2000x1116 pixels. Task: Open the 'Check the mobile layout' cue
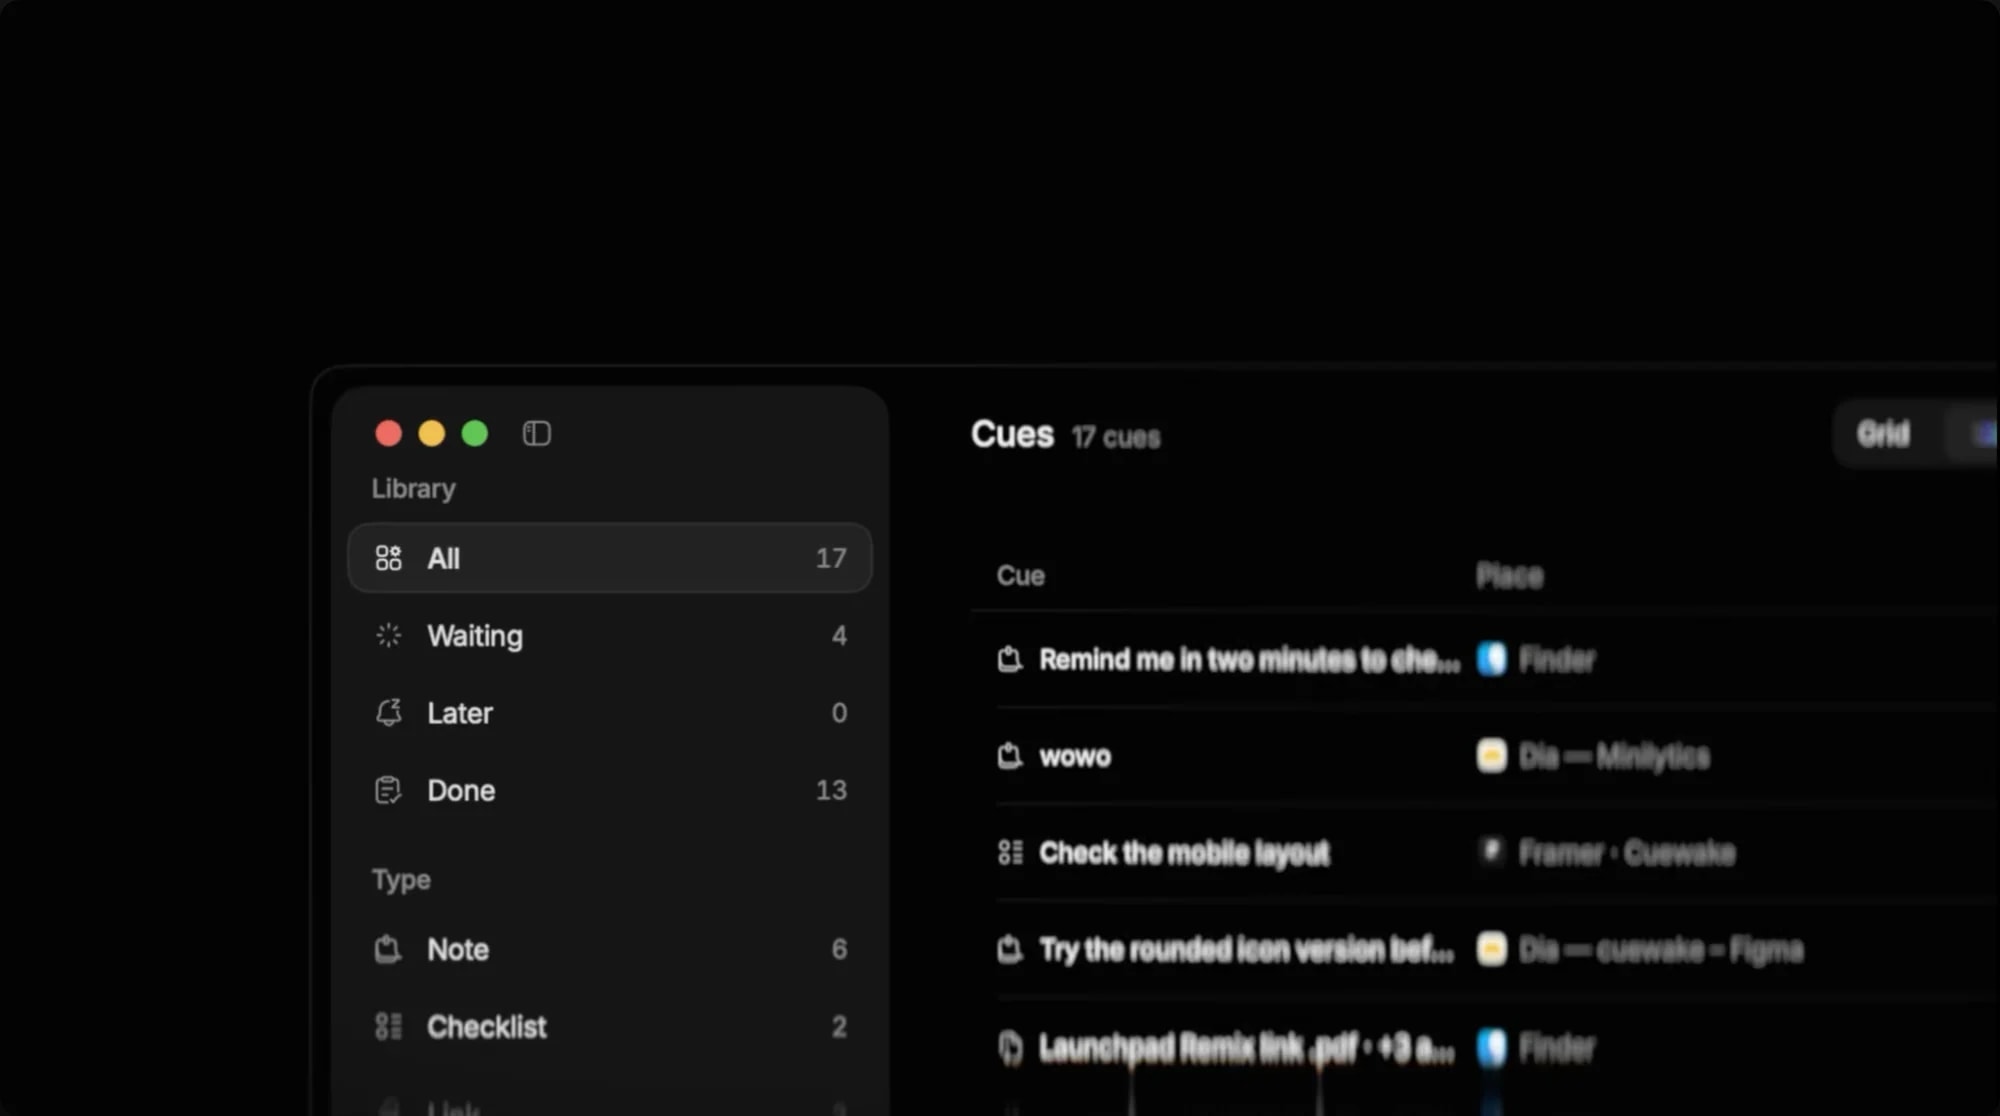(x=1184, y=853)
